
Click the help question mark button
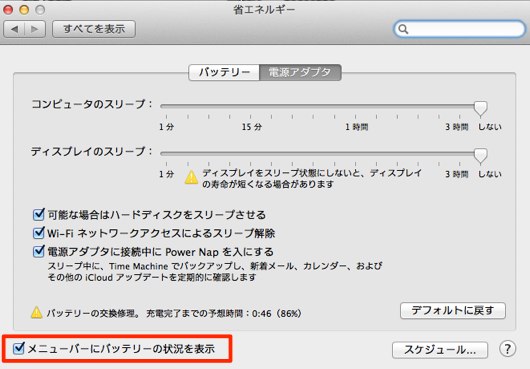[507, 349]
